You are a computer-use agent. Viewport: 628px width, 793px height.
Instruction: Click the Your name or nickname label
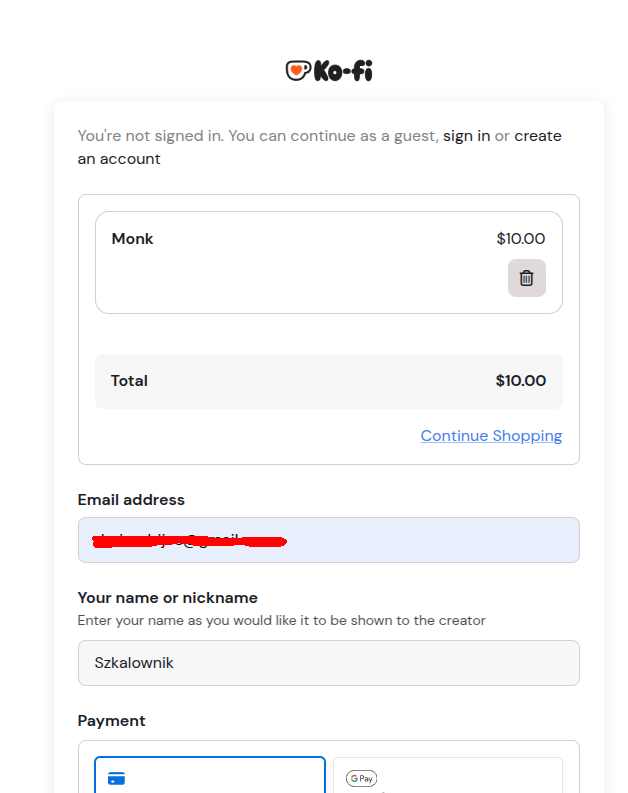click(x=167, y=598)
